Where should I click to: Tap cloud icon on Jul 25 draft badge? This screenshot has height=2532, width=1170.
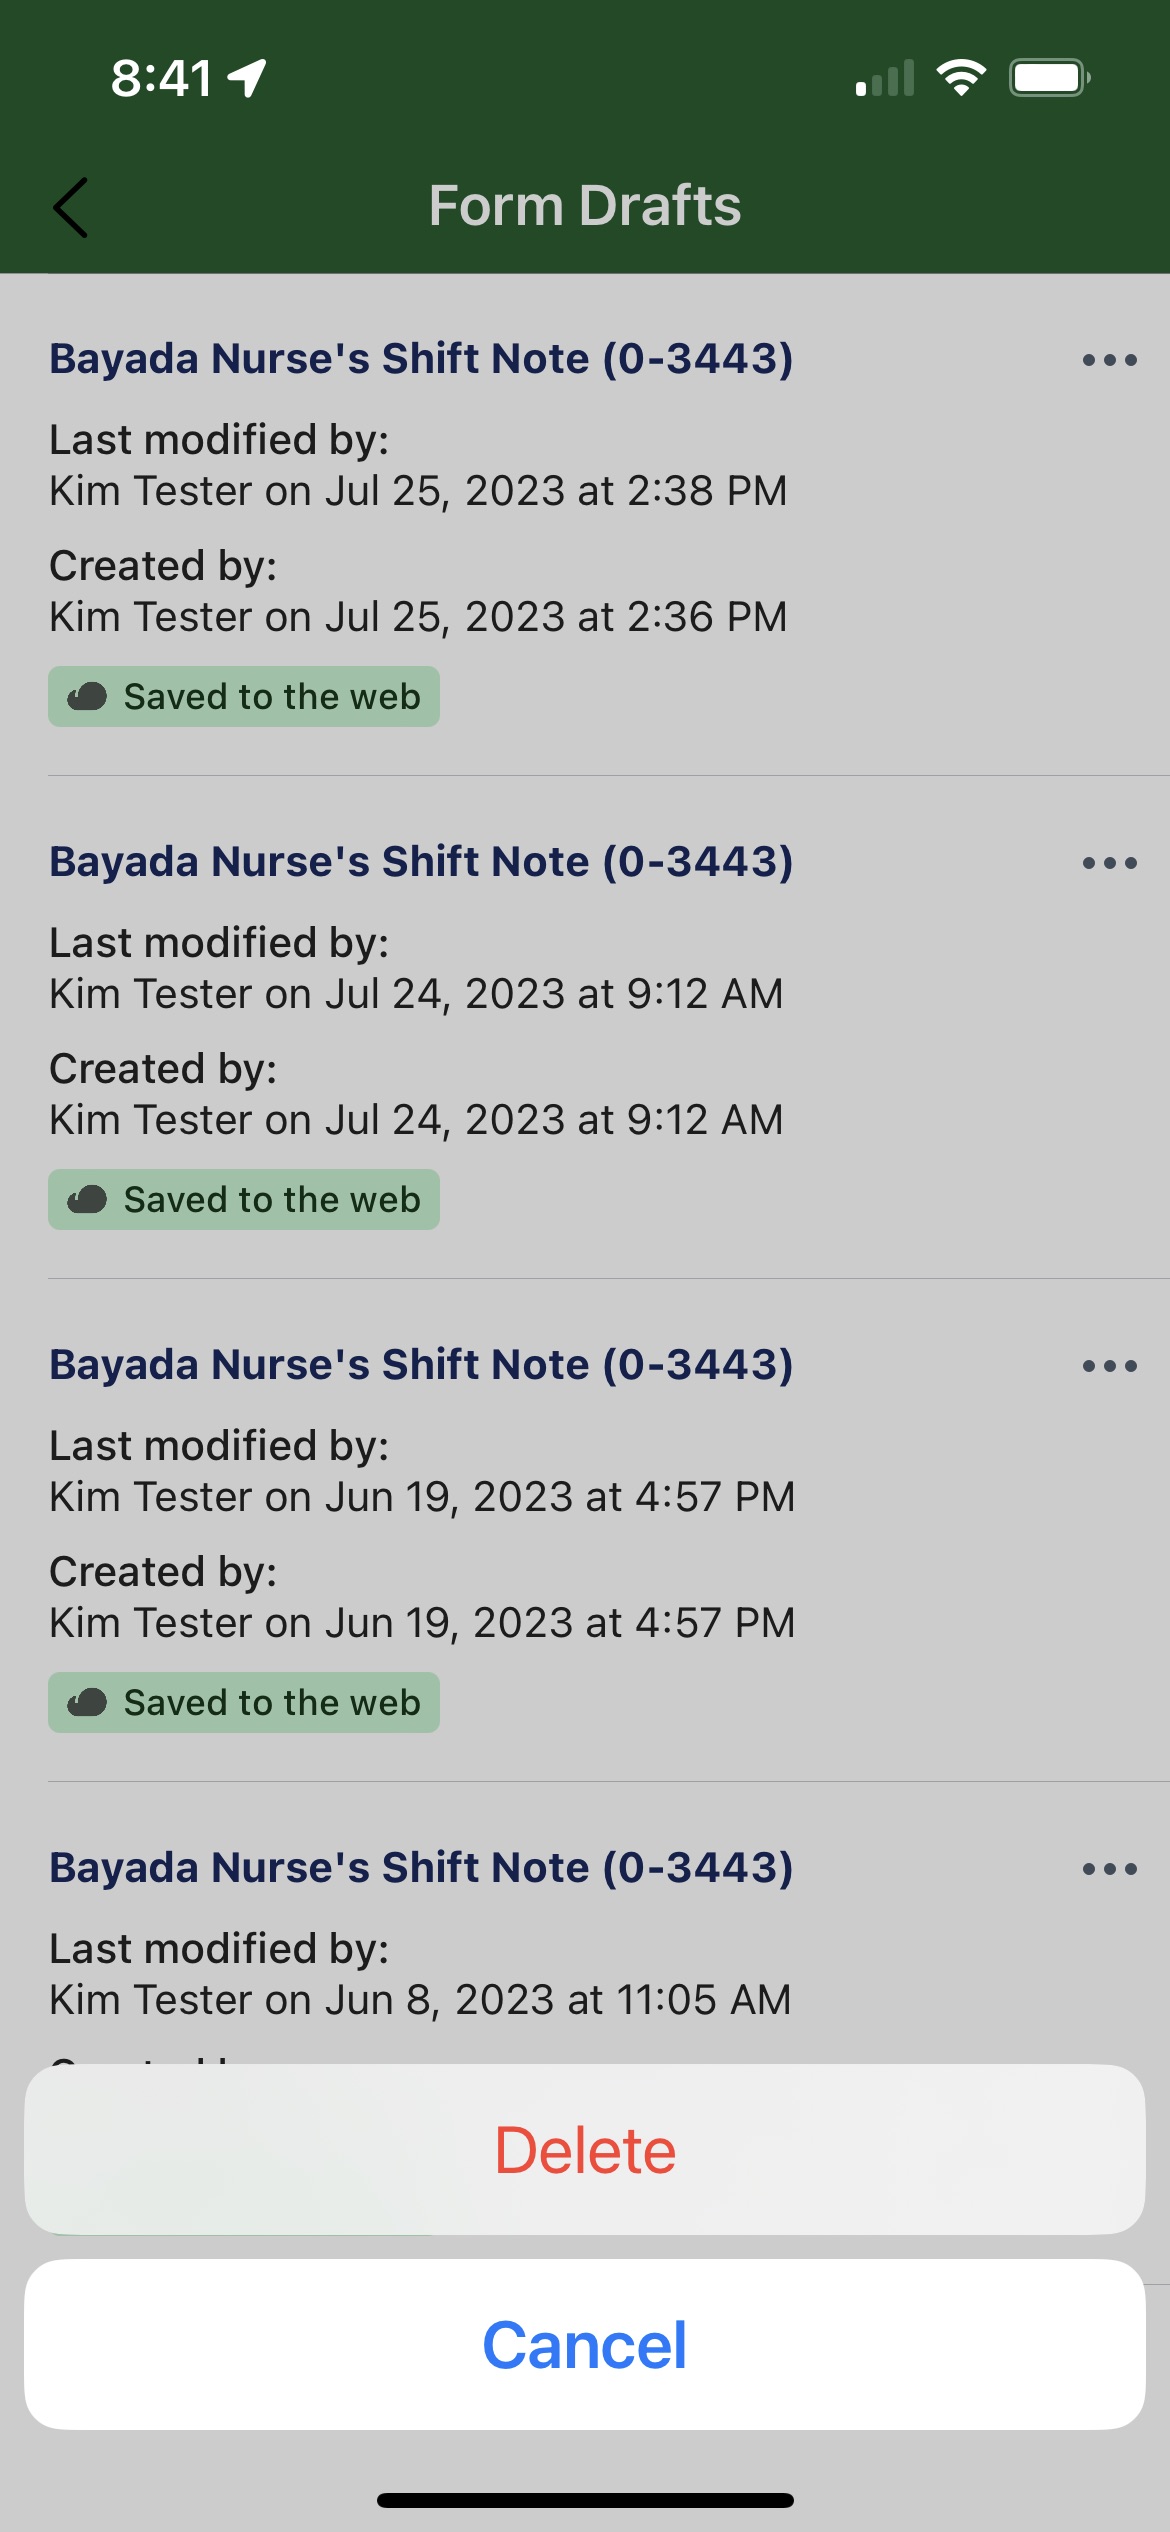tap(87, 697)
